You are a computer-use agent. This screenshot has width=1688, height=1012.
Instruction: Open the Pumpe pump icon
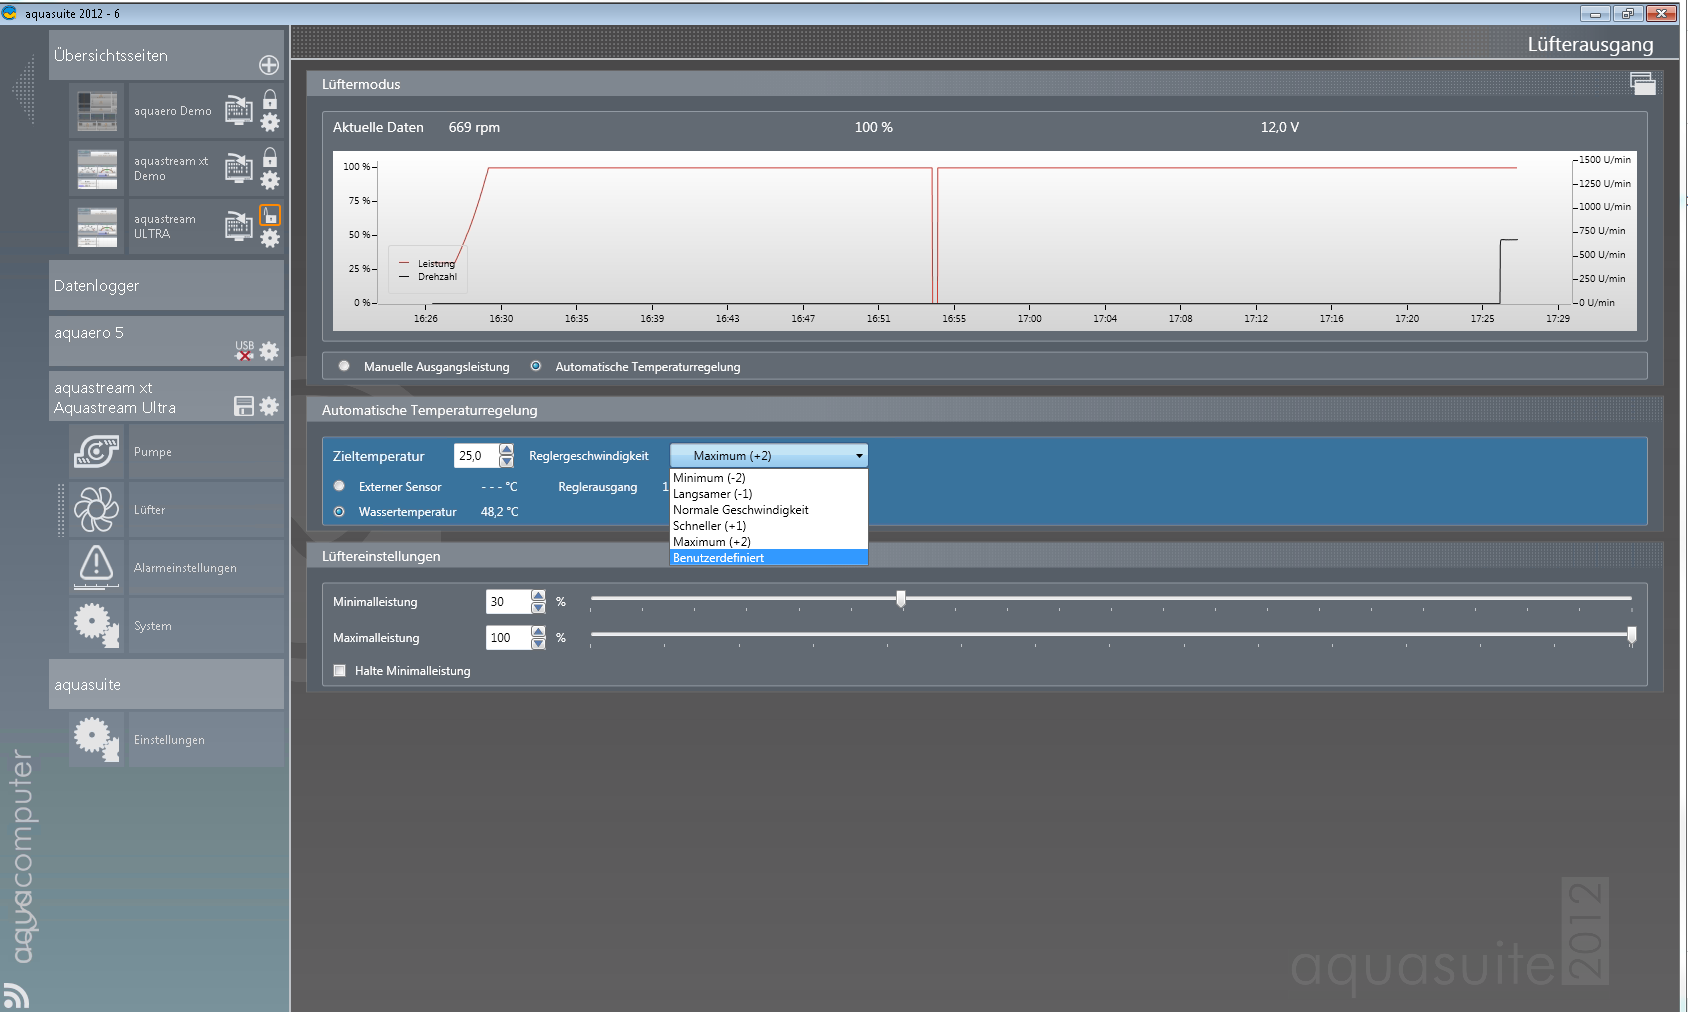pos(96,451)
